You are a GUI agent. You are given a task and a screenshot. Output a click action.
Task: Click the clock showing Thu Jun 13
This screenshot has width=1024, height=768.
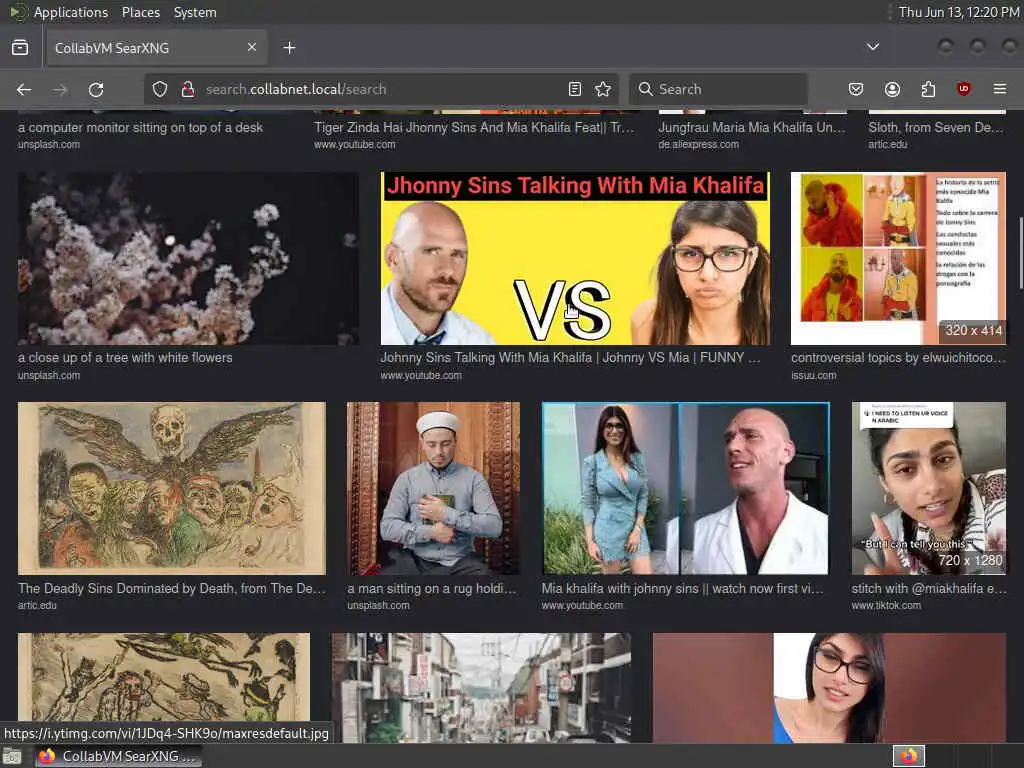(958, 12)
